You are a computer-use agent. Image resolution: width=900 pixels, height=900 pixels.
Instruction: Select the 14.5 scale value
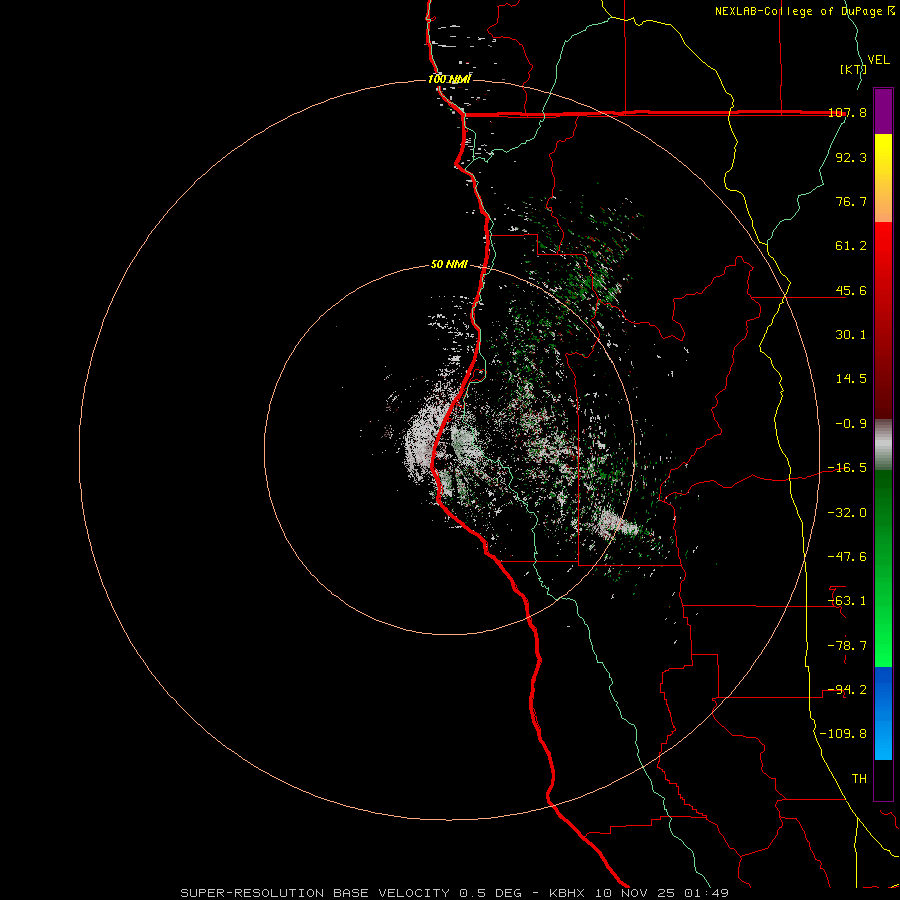(851, 379)
